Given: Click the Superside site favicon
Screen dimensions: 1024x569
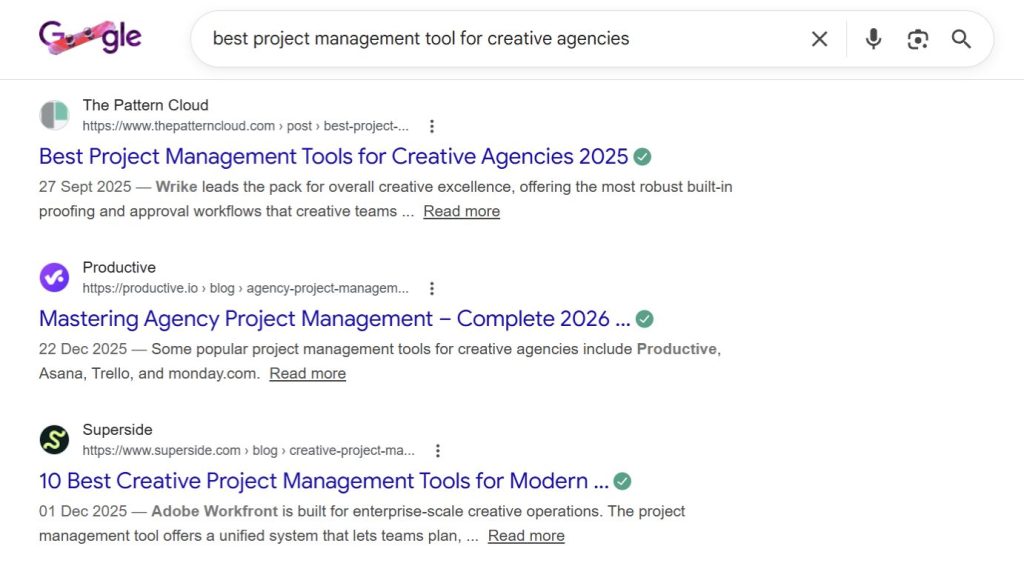Looking at the screenshot, I should click(x=54, y=440).
